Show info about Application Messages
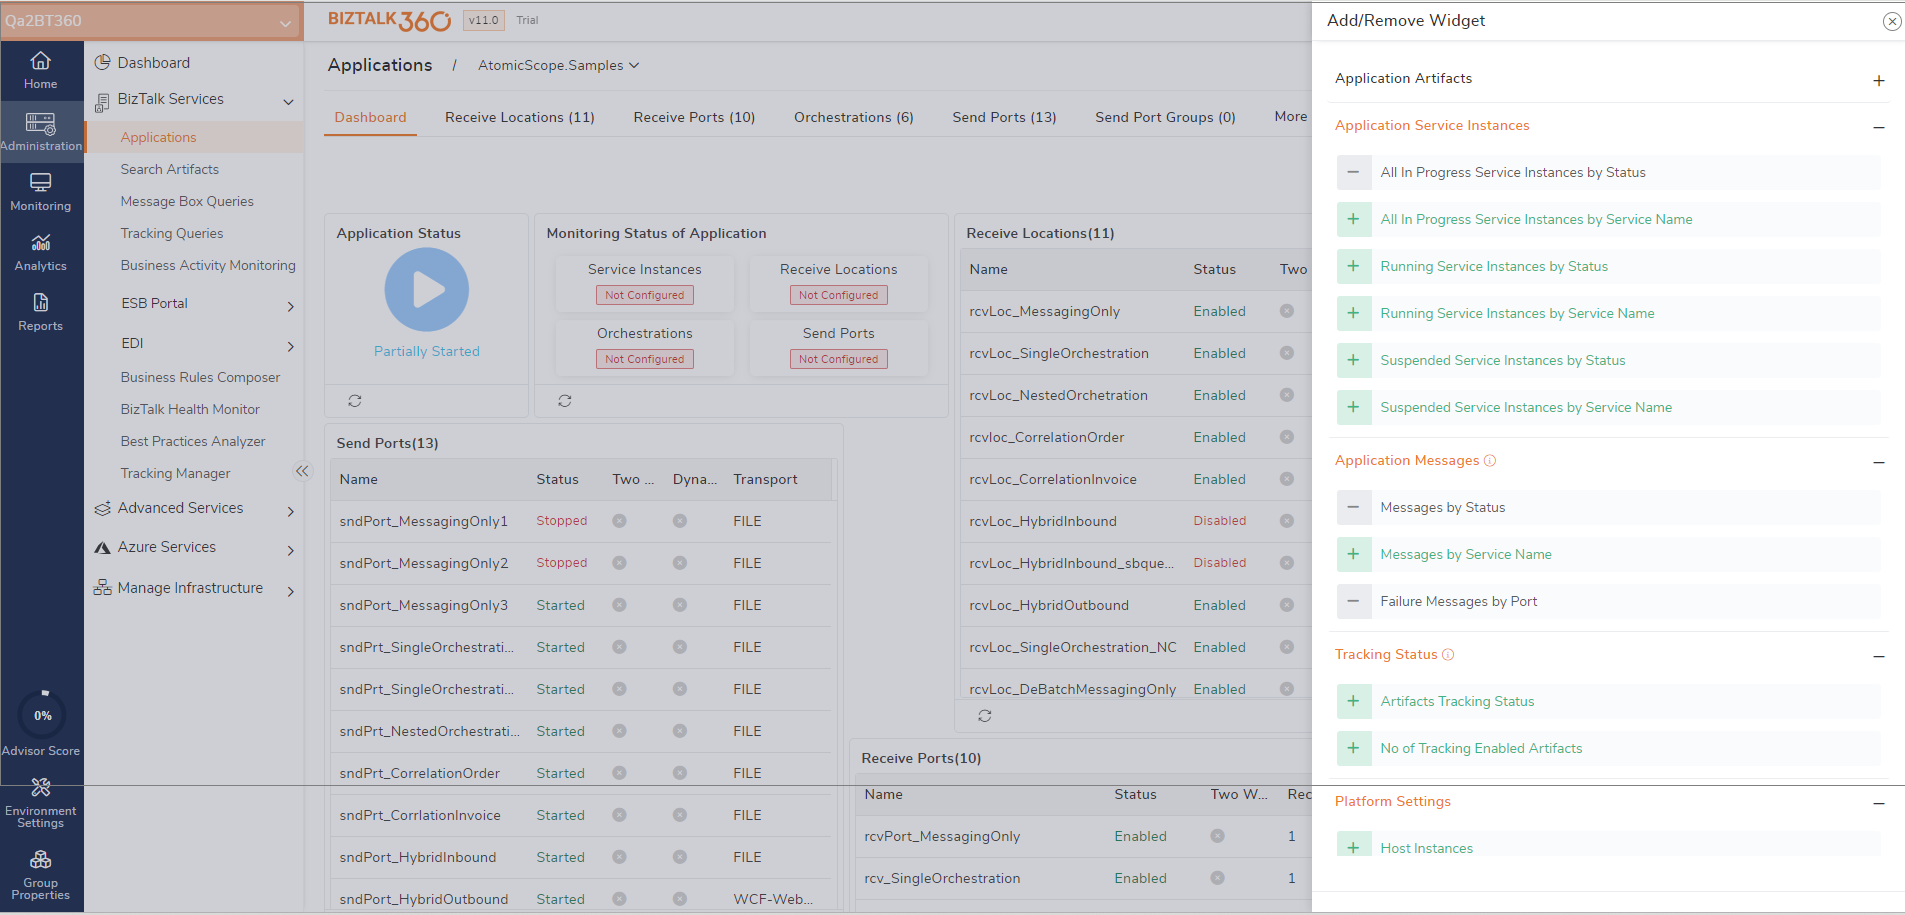1905x915 pixels. [1490, 461]
